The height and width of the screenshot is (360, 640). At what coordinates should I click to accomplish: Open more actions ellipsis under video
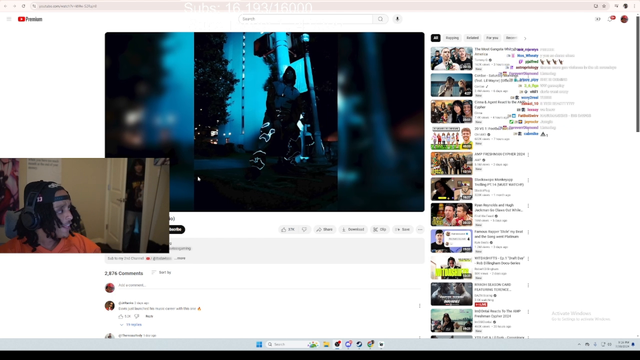(420, 229)
